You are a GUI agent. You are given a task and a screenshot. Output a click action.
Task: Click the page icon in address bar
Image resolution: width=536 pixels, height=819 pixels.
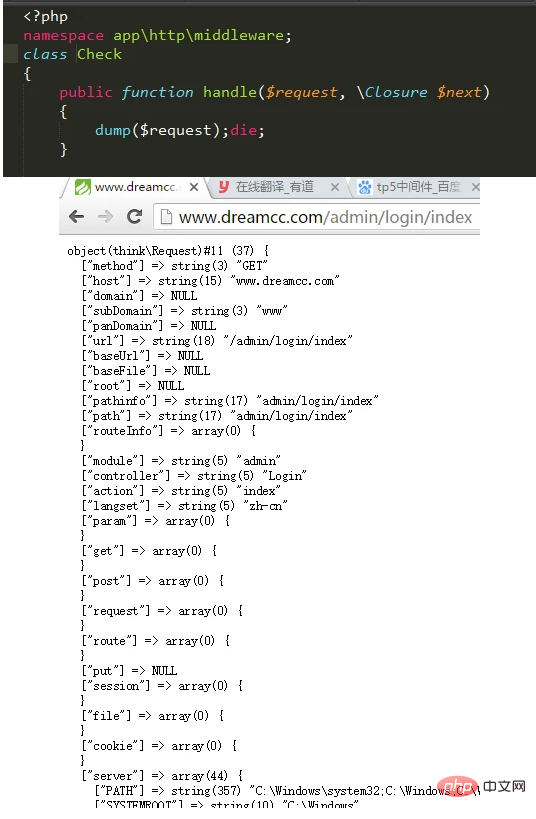(166, 217)
